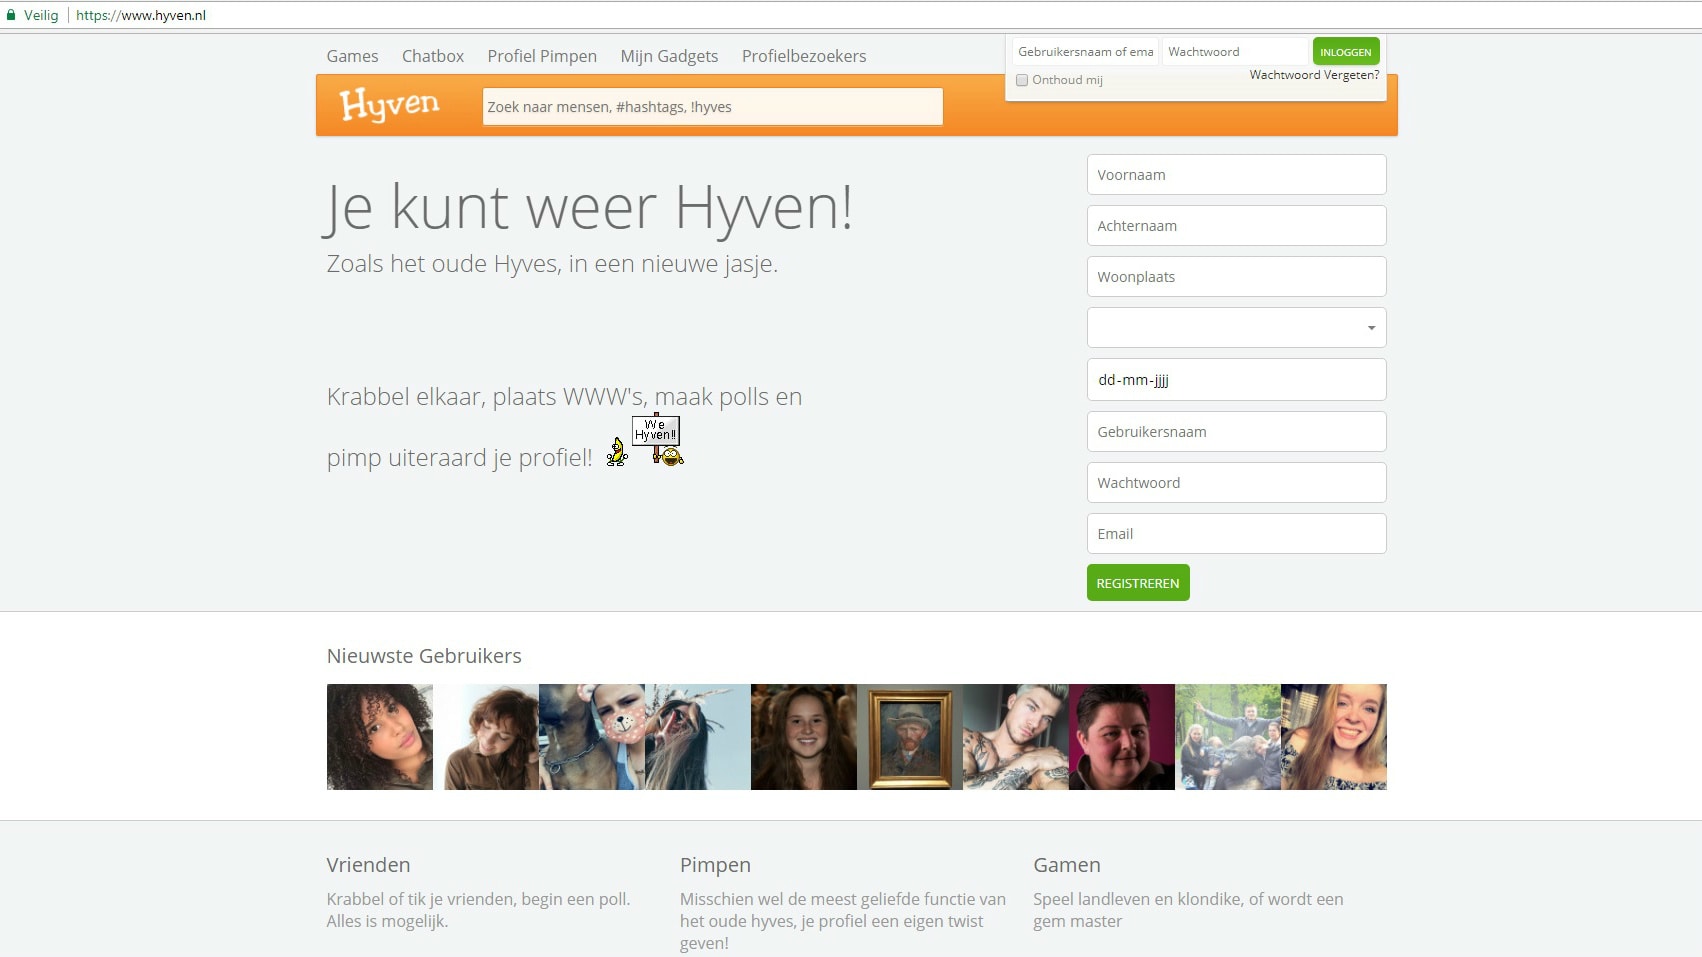The height and width of the screenshot is (957, 1702).
Task: Go to Chatbox
Action: 433,56
